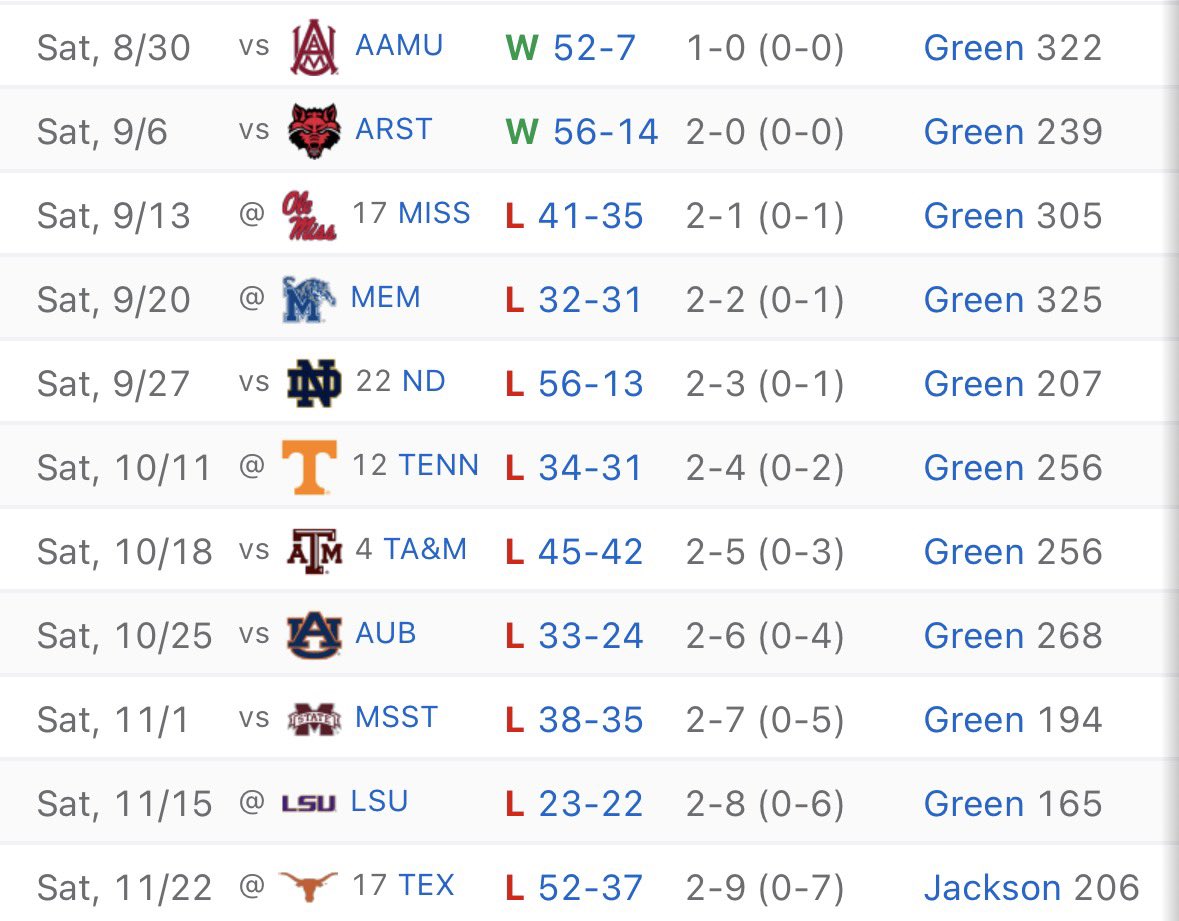
Task: Click the Tennessee orange T logo
Action: 309,468
